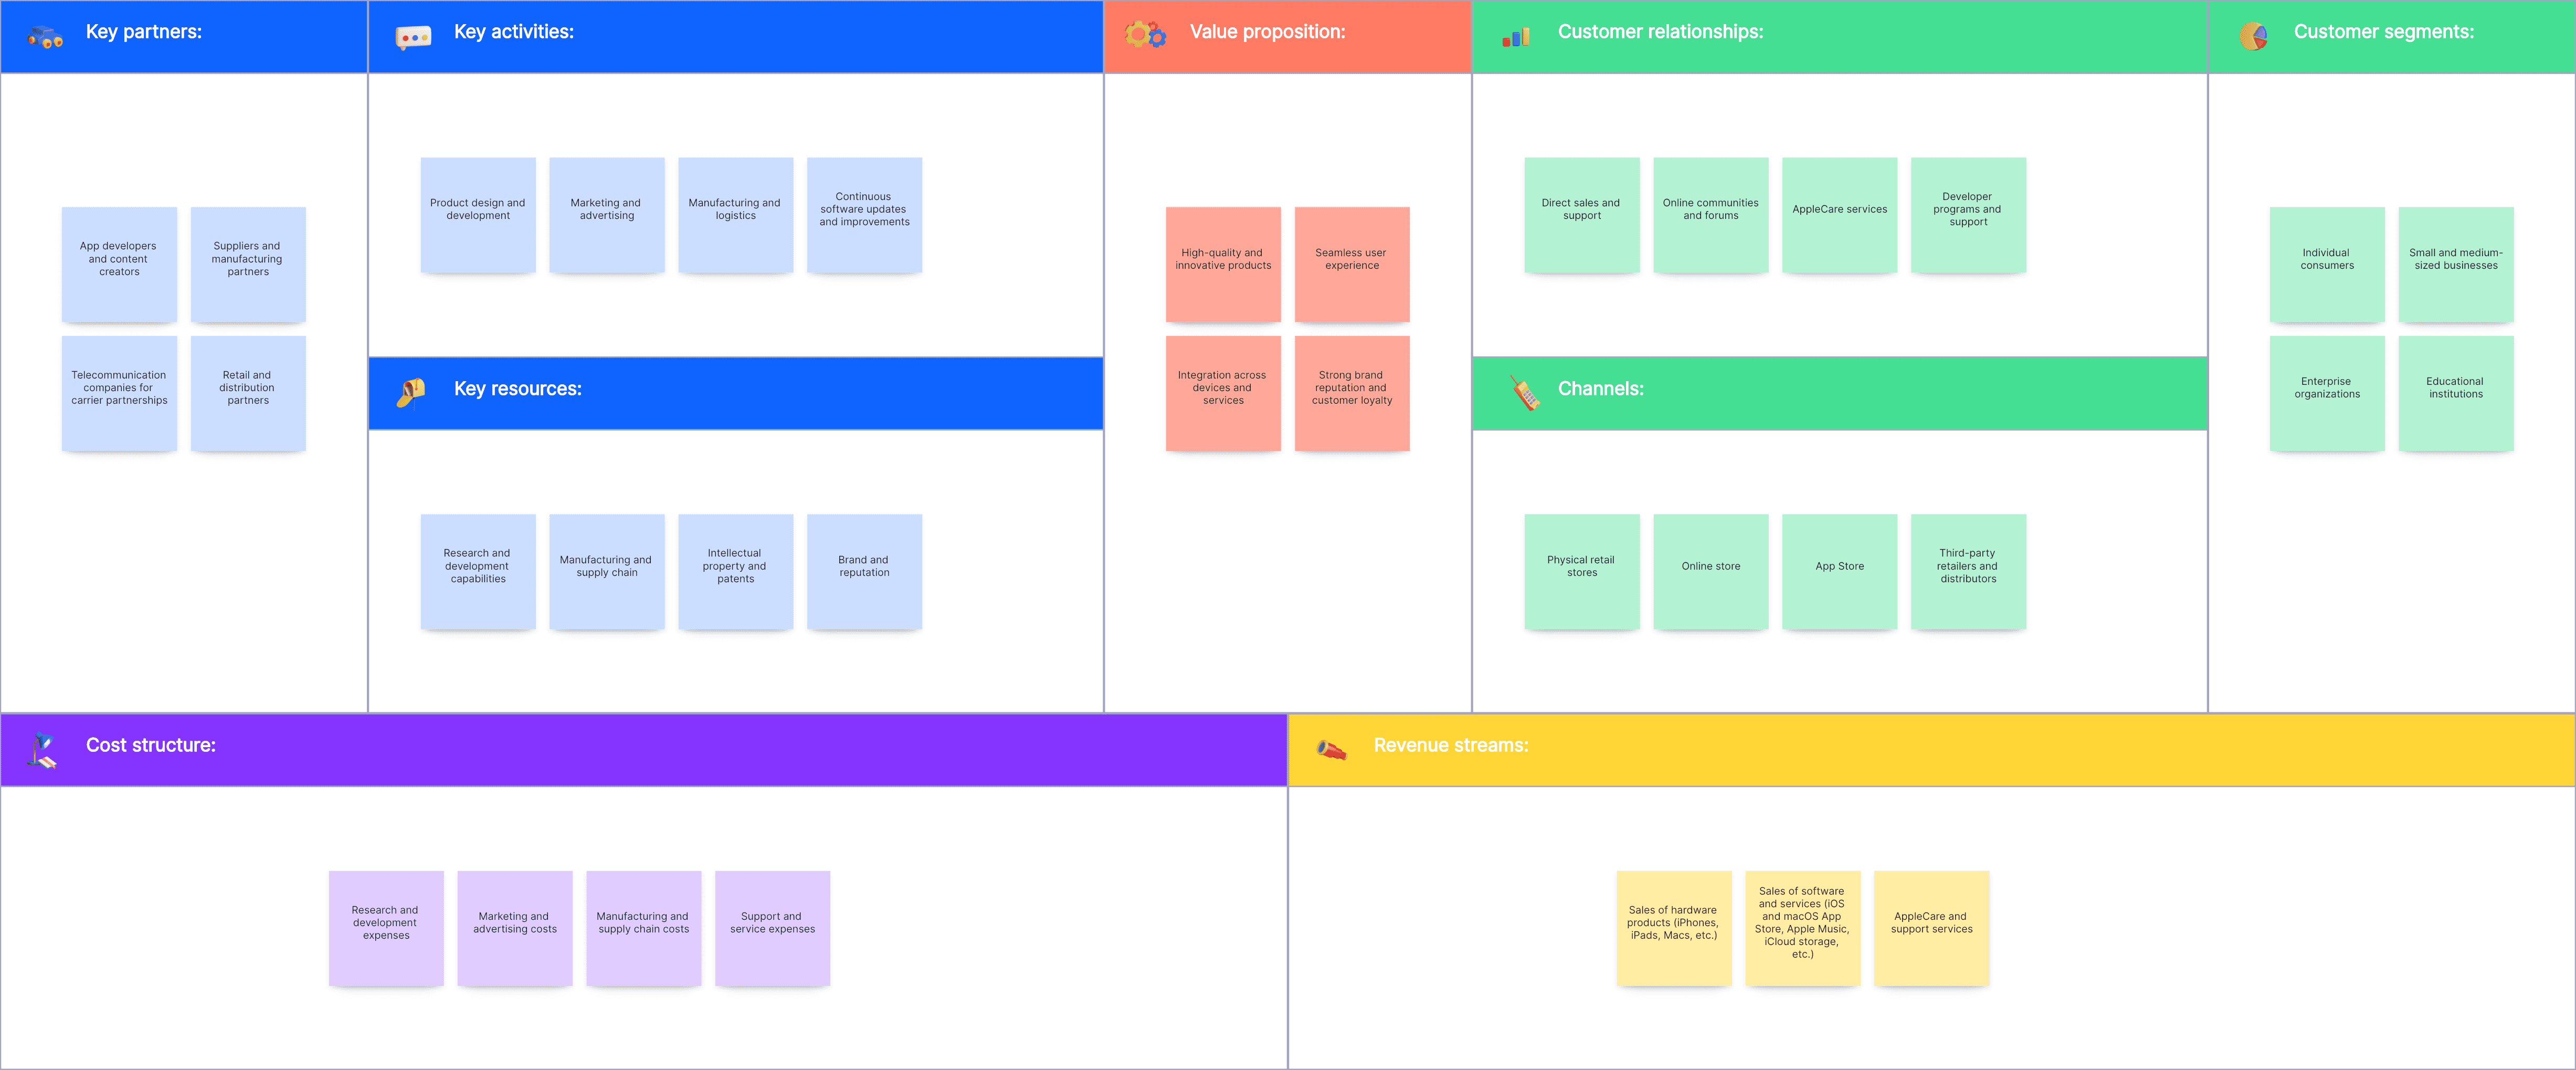
Task: Select 'Strong brand reputation and customer loyalty' note
Action: 1352,393
